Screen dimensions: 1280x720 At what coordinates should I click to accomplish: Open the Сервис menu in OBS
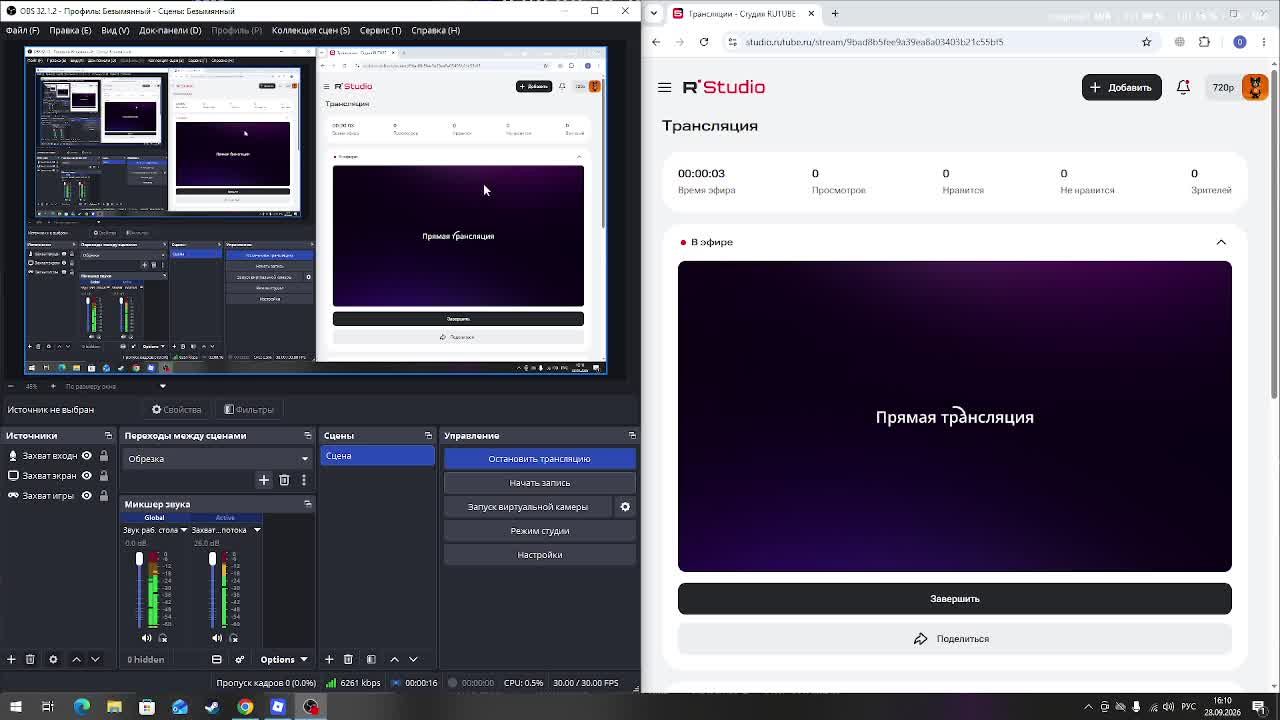click(x=380, y=30)
